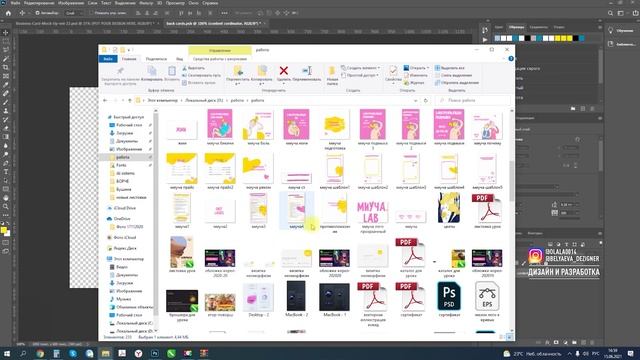Go up one folder level in Explorer

click(x=130, y=100)
